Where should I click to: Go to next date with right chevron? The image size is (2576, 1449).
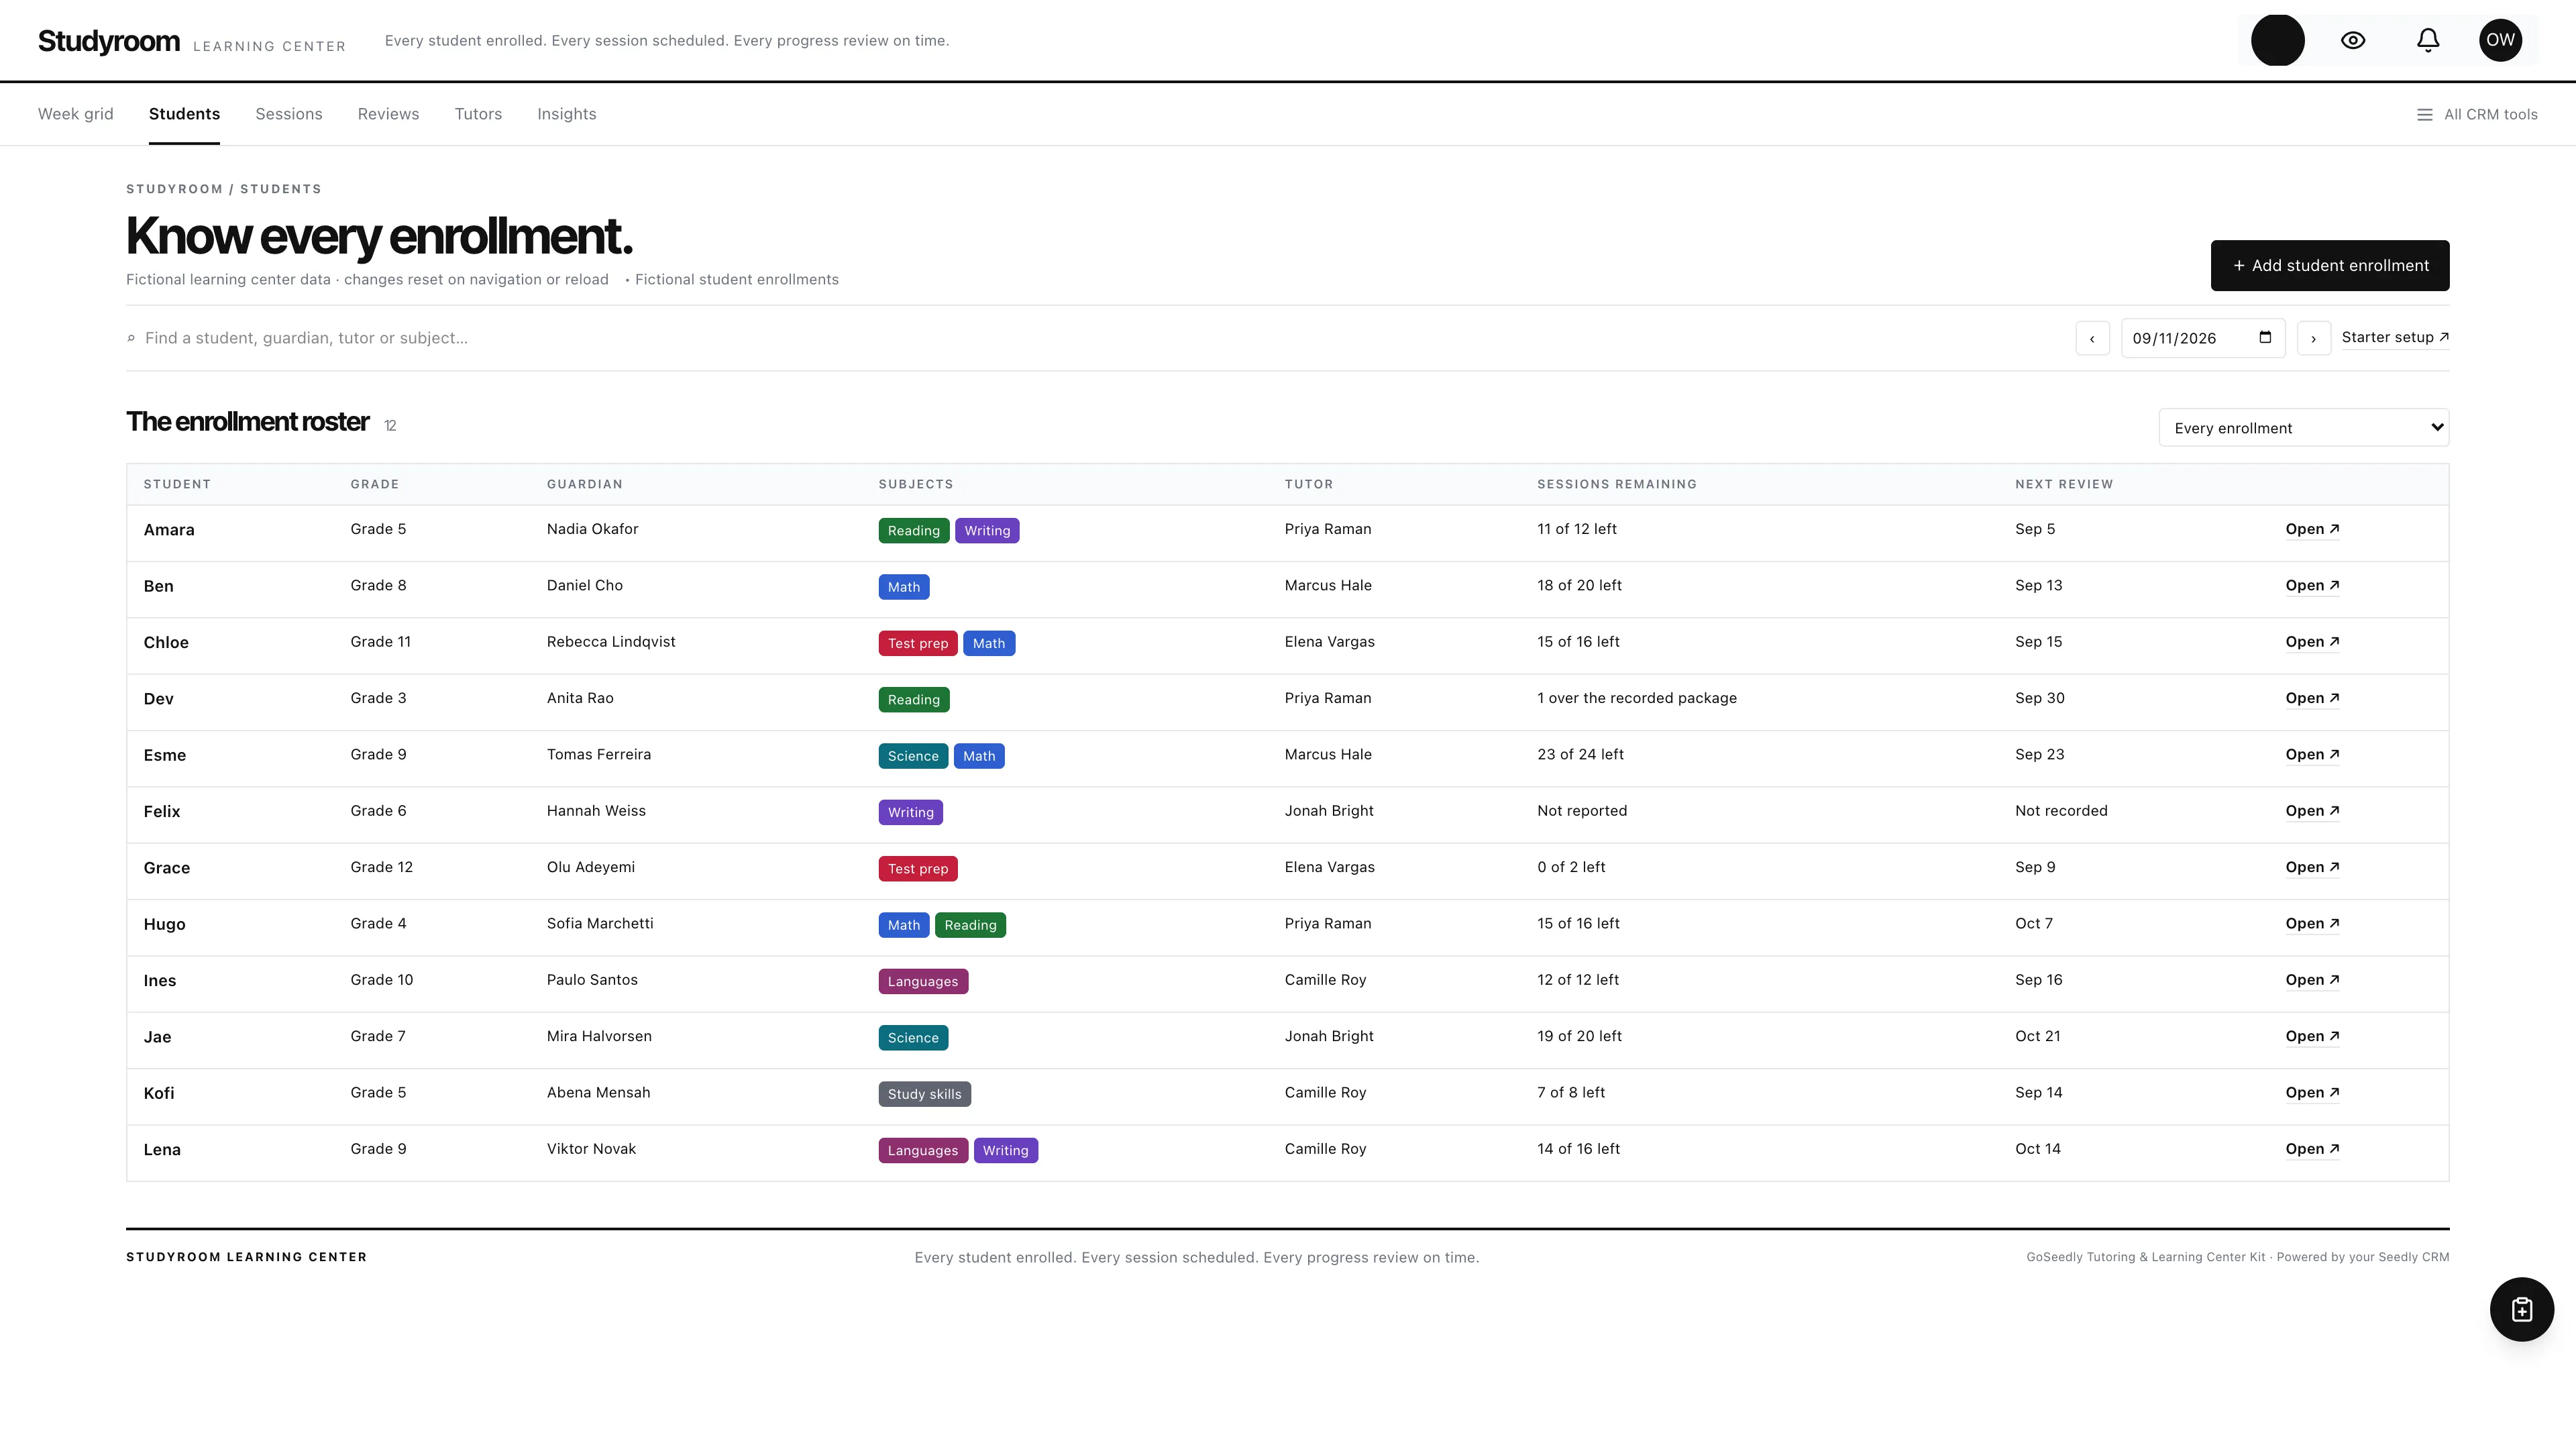tap(2313, 338)
